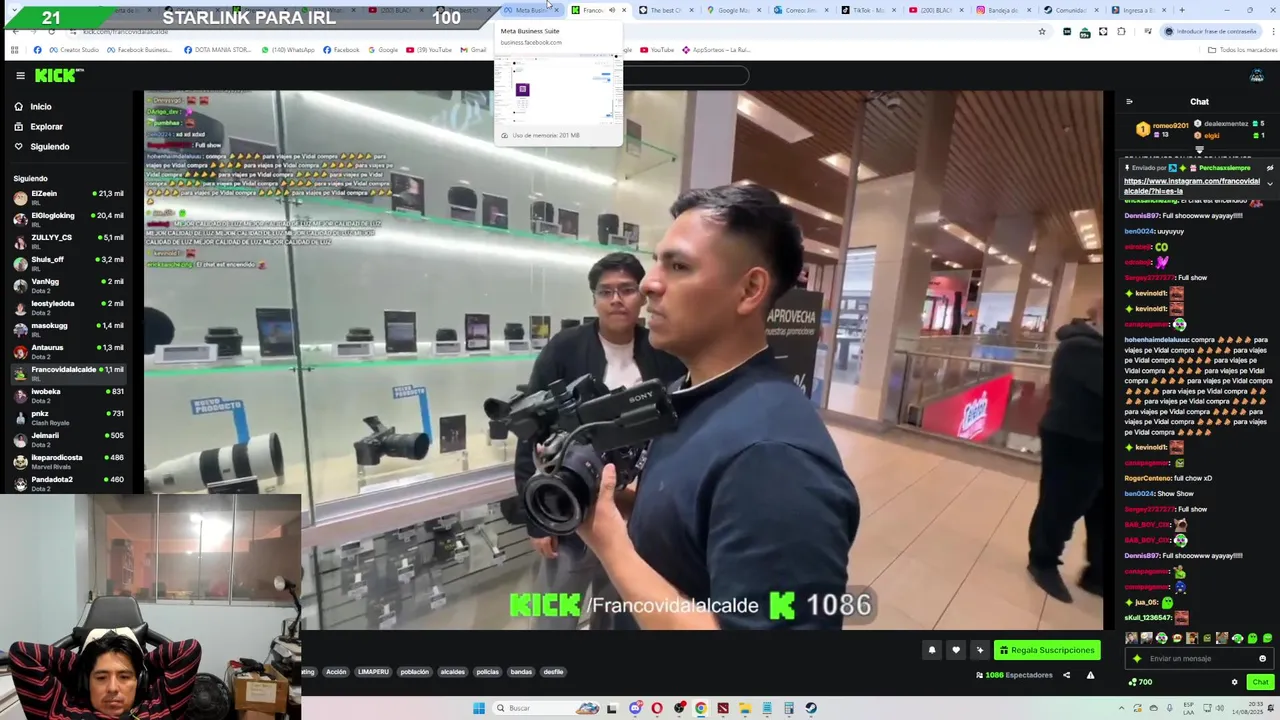Open iwobeka followed channel
This screenshot has height=720, width=1280.
coord(68,395)
